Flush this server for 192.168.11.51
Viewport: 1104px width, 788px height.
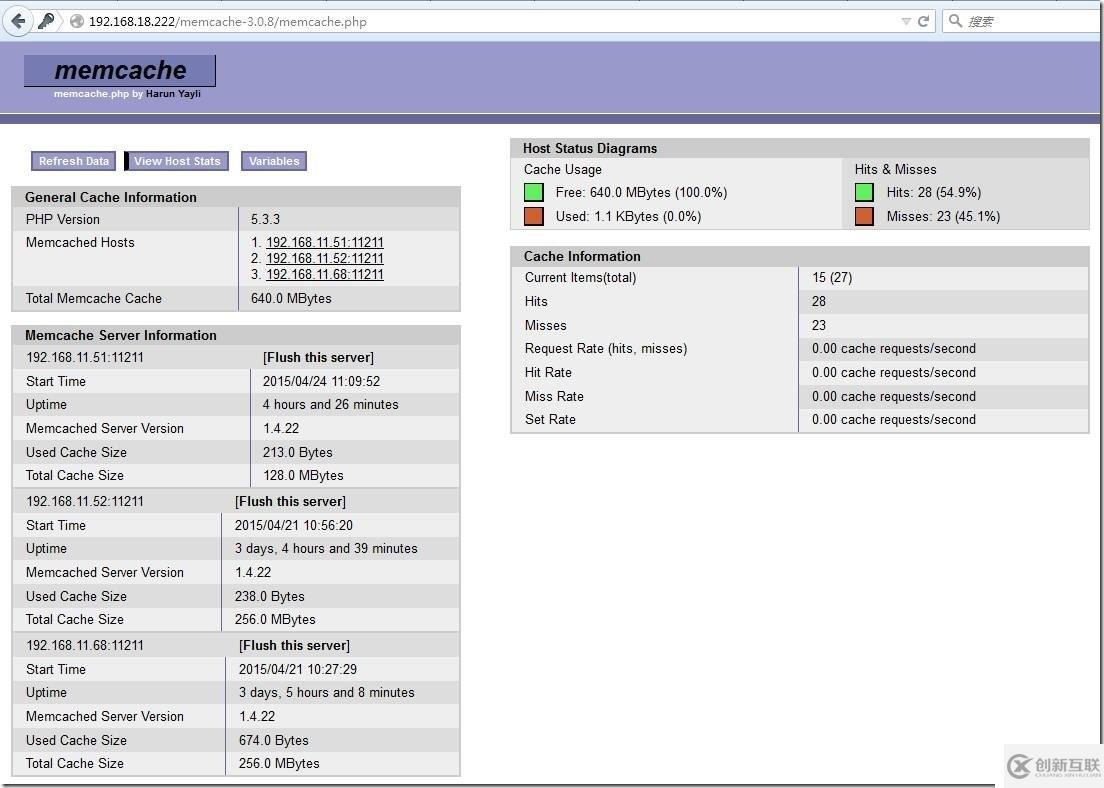click(x=318, y=358)
